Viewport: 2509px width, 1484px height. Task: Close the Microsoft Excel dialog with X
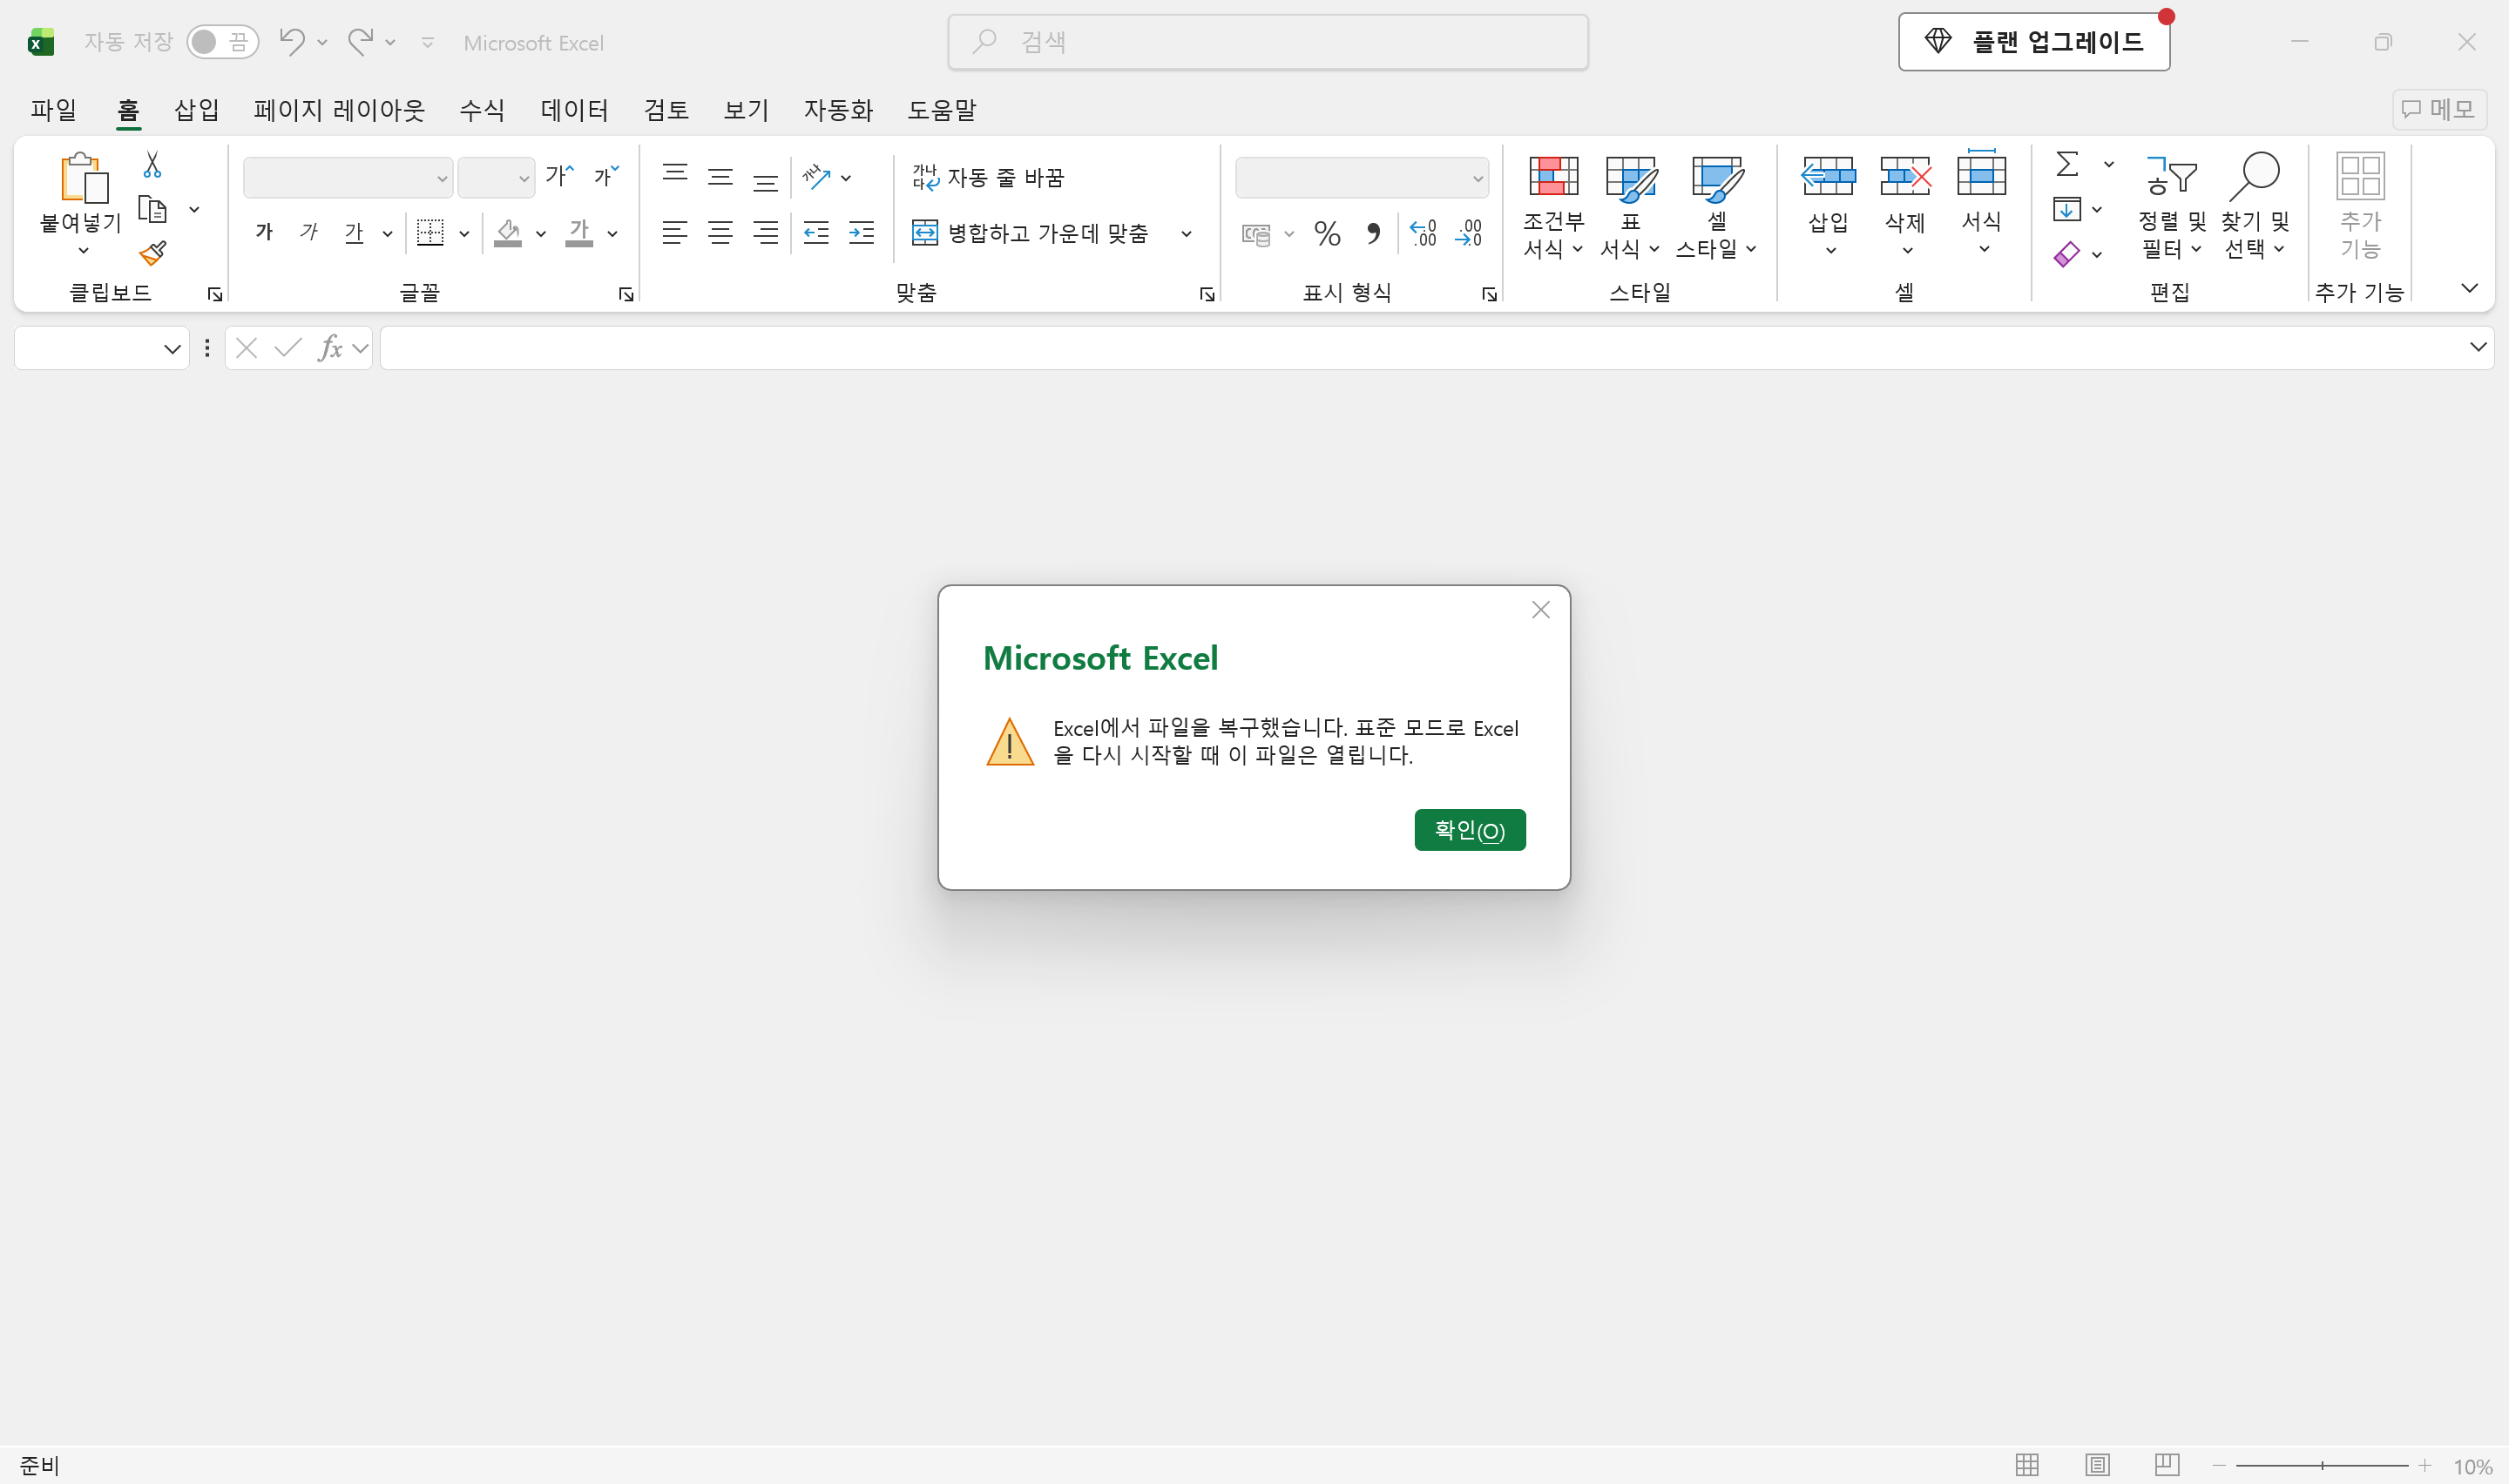pyautogui.click(x=1540, y=610)
